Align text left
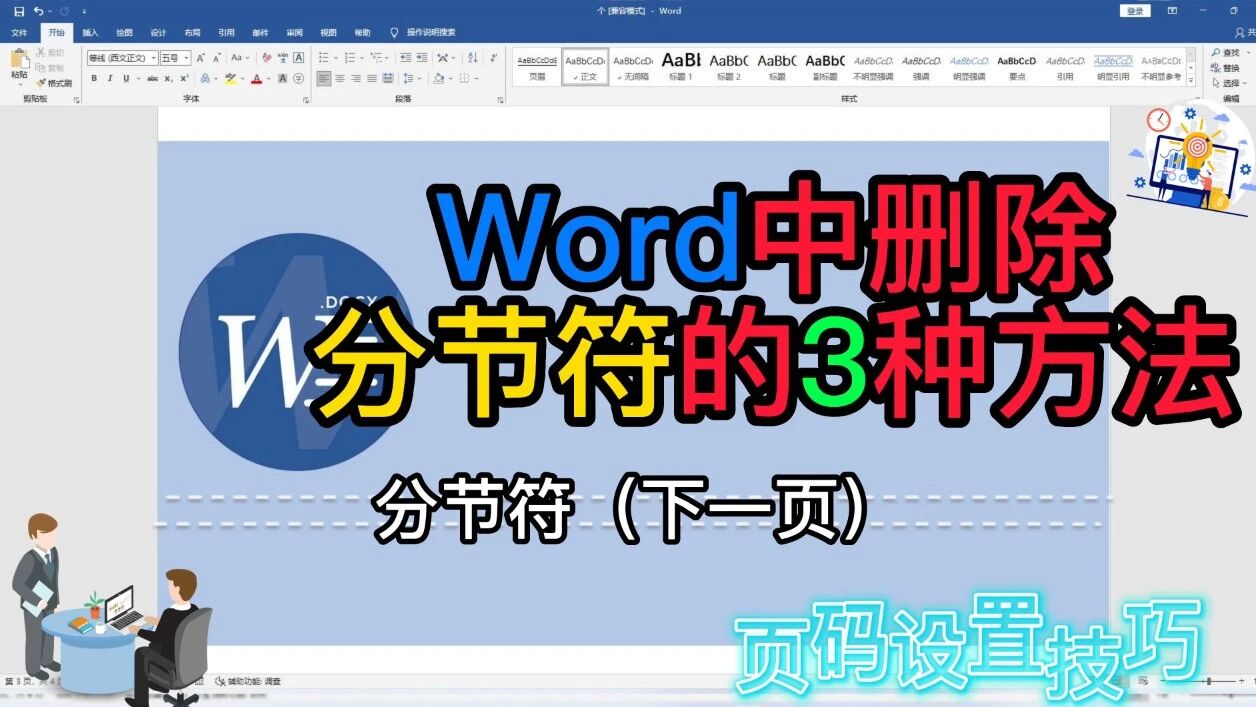The width and height of the screenshot is (1256, 707). click(323, 79)
